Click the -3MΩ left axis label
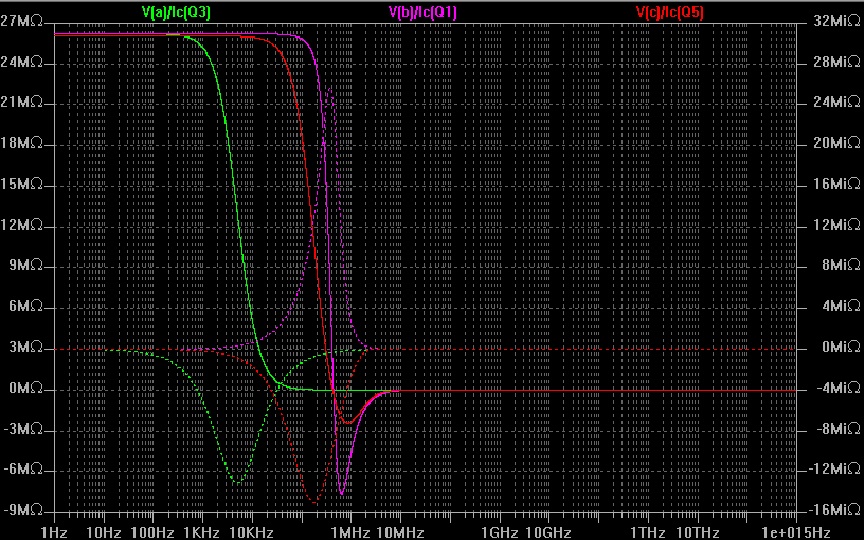The width and height of the screenshot is (864, 540). (23, 429)
